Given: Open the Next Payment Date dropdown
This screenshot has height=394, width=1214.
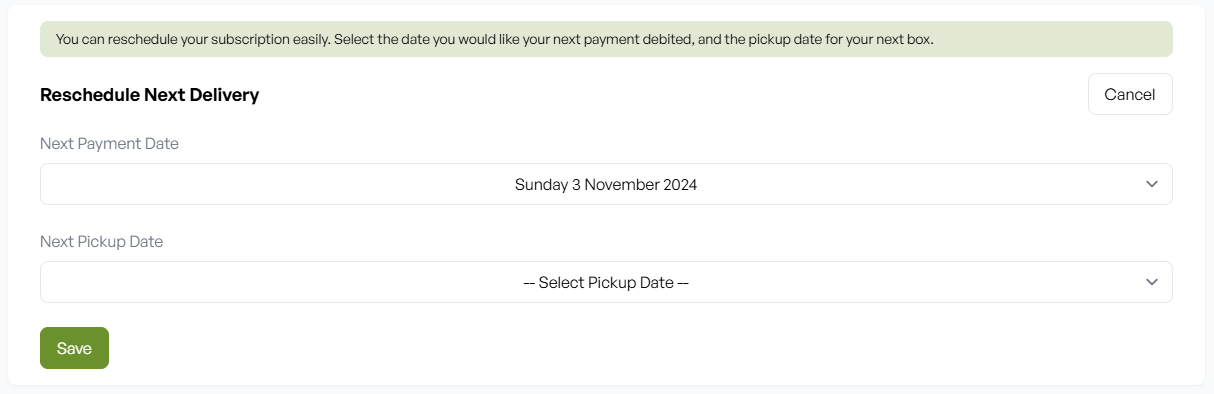Looking at the screenshot, I should 606,184.
